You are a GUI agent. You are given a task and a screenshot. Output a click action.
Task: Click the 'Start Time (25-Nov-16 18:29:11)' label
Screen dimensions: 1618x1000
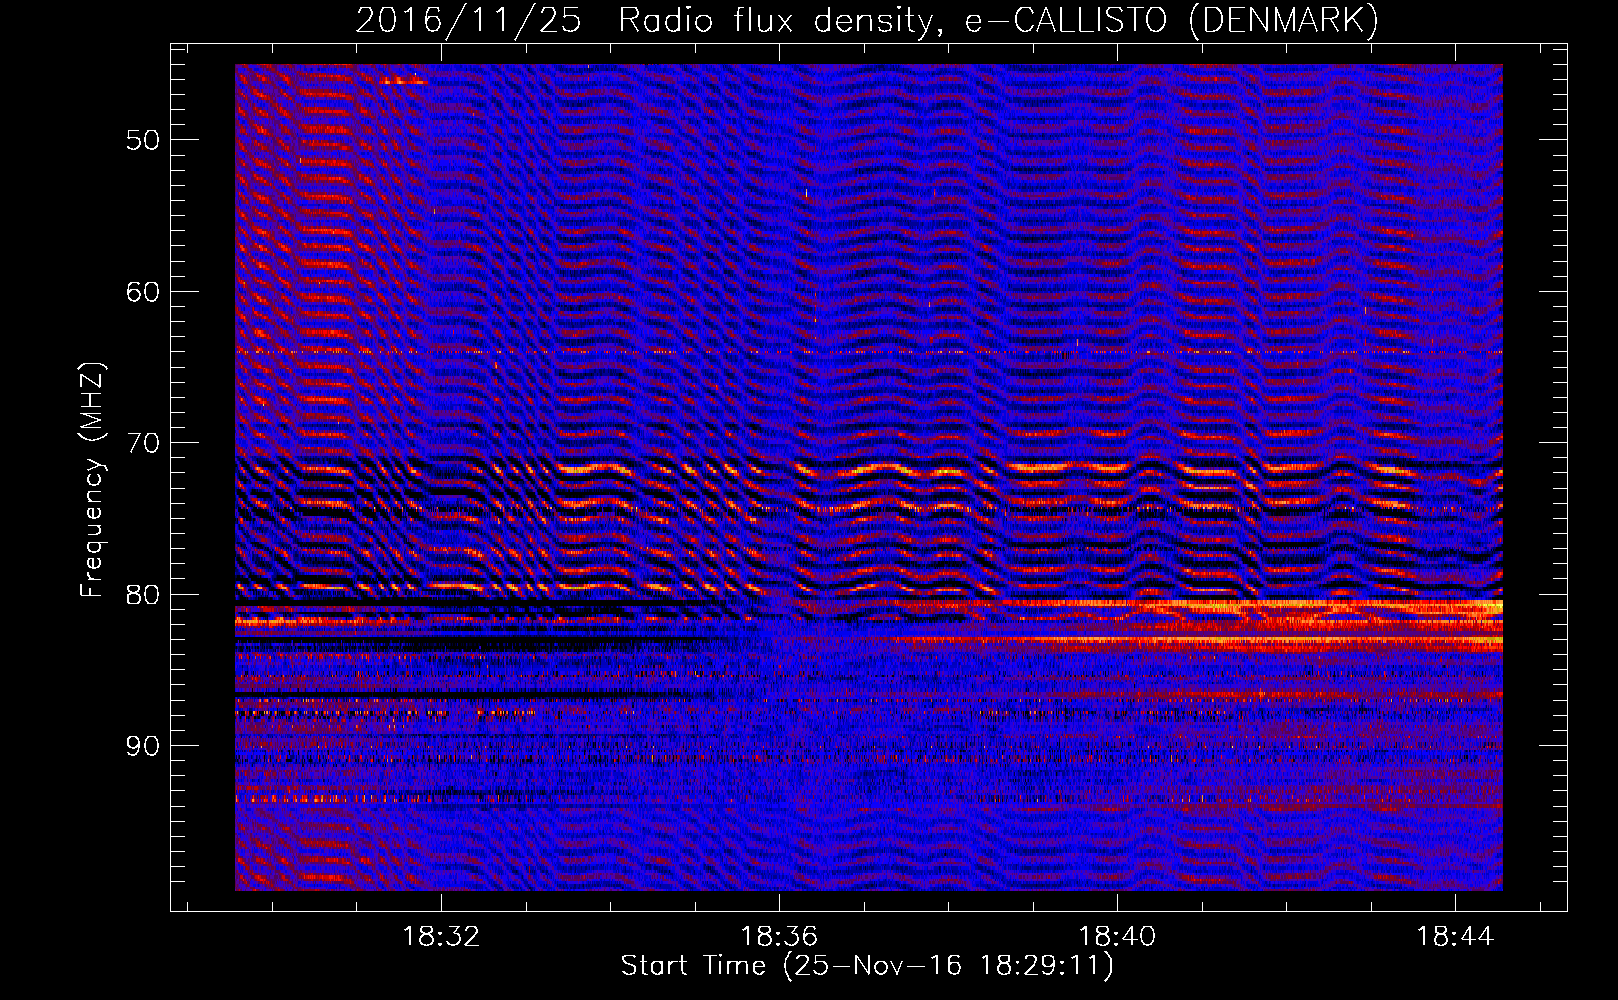(867, 966)
